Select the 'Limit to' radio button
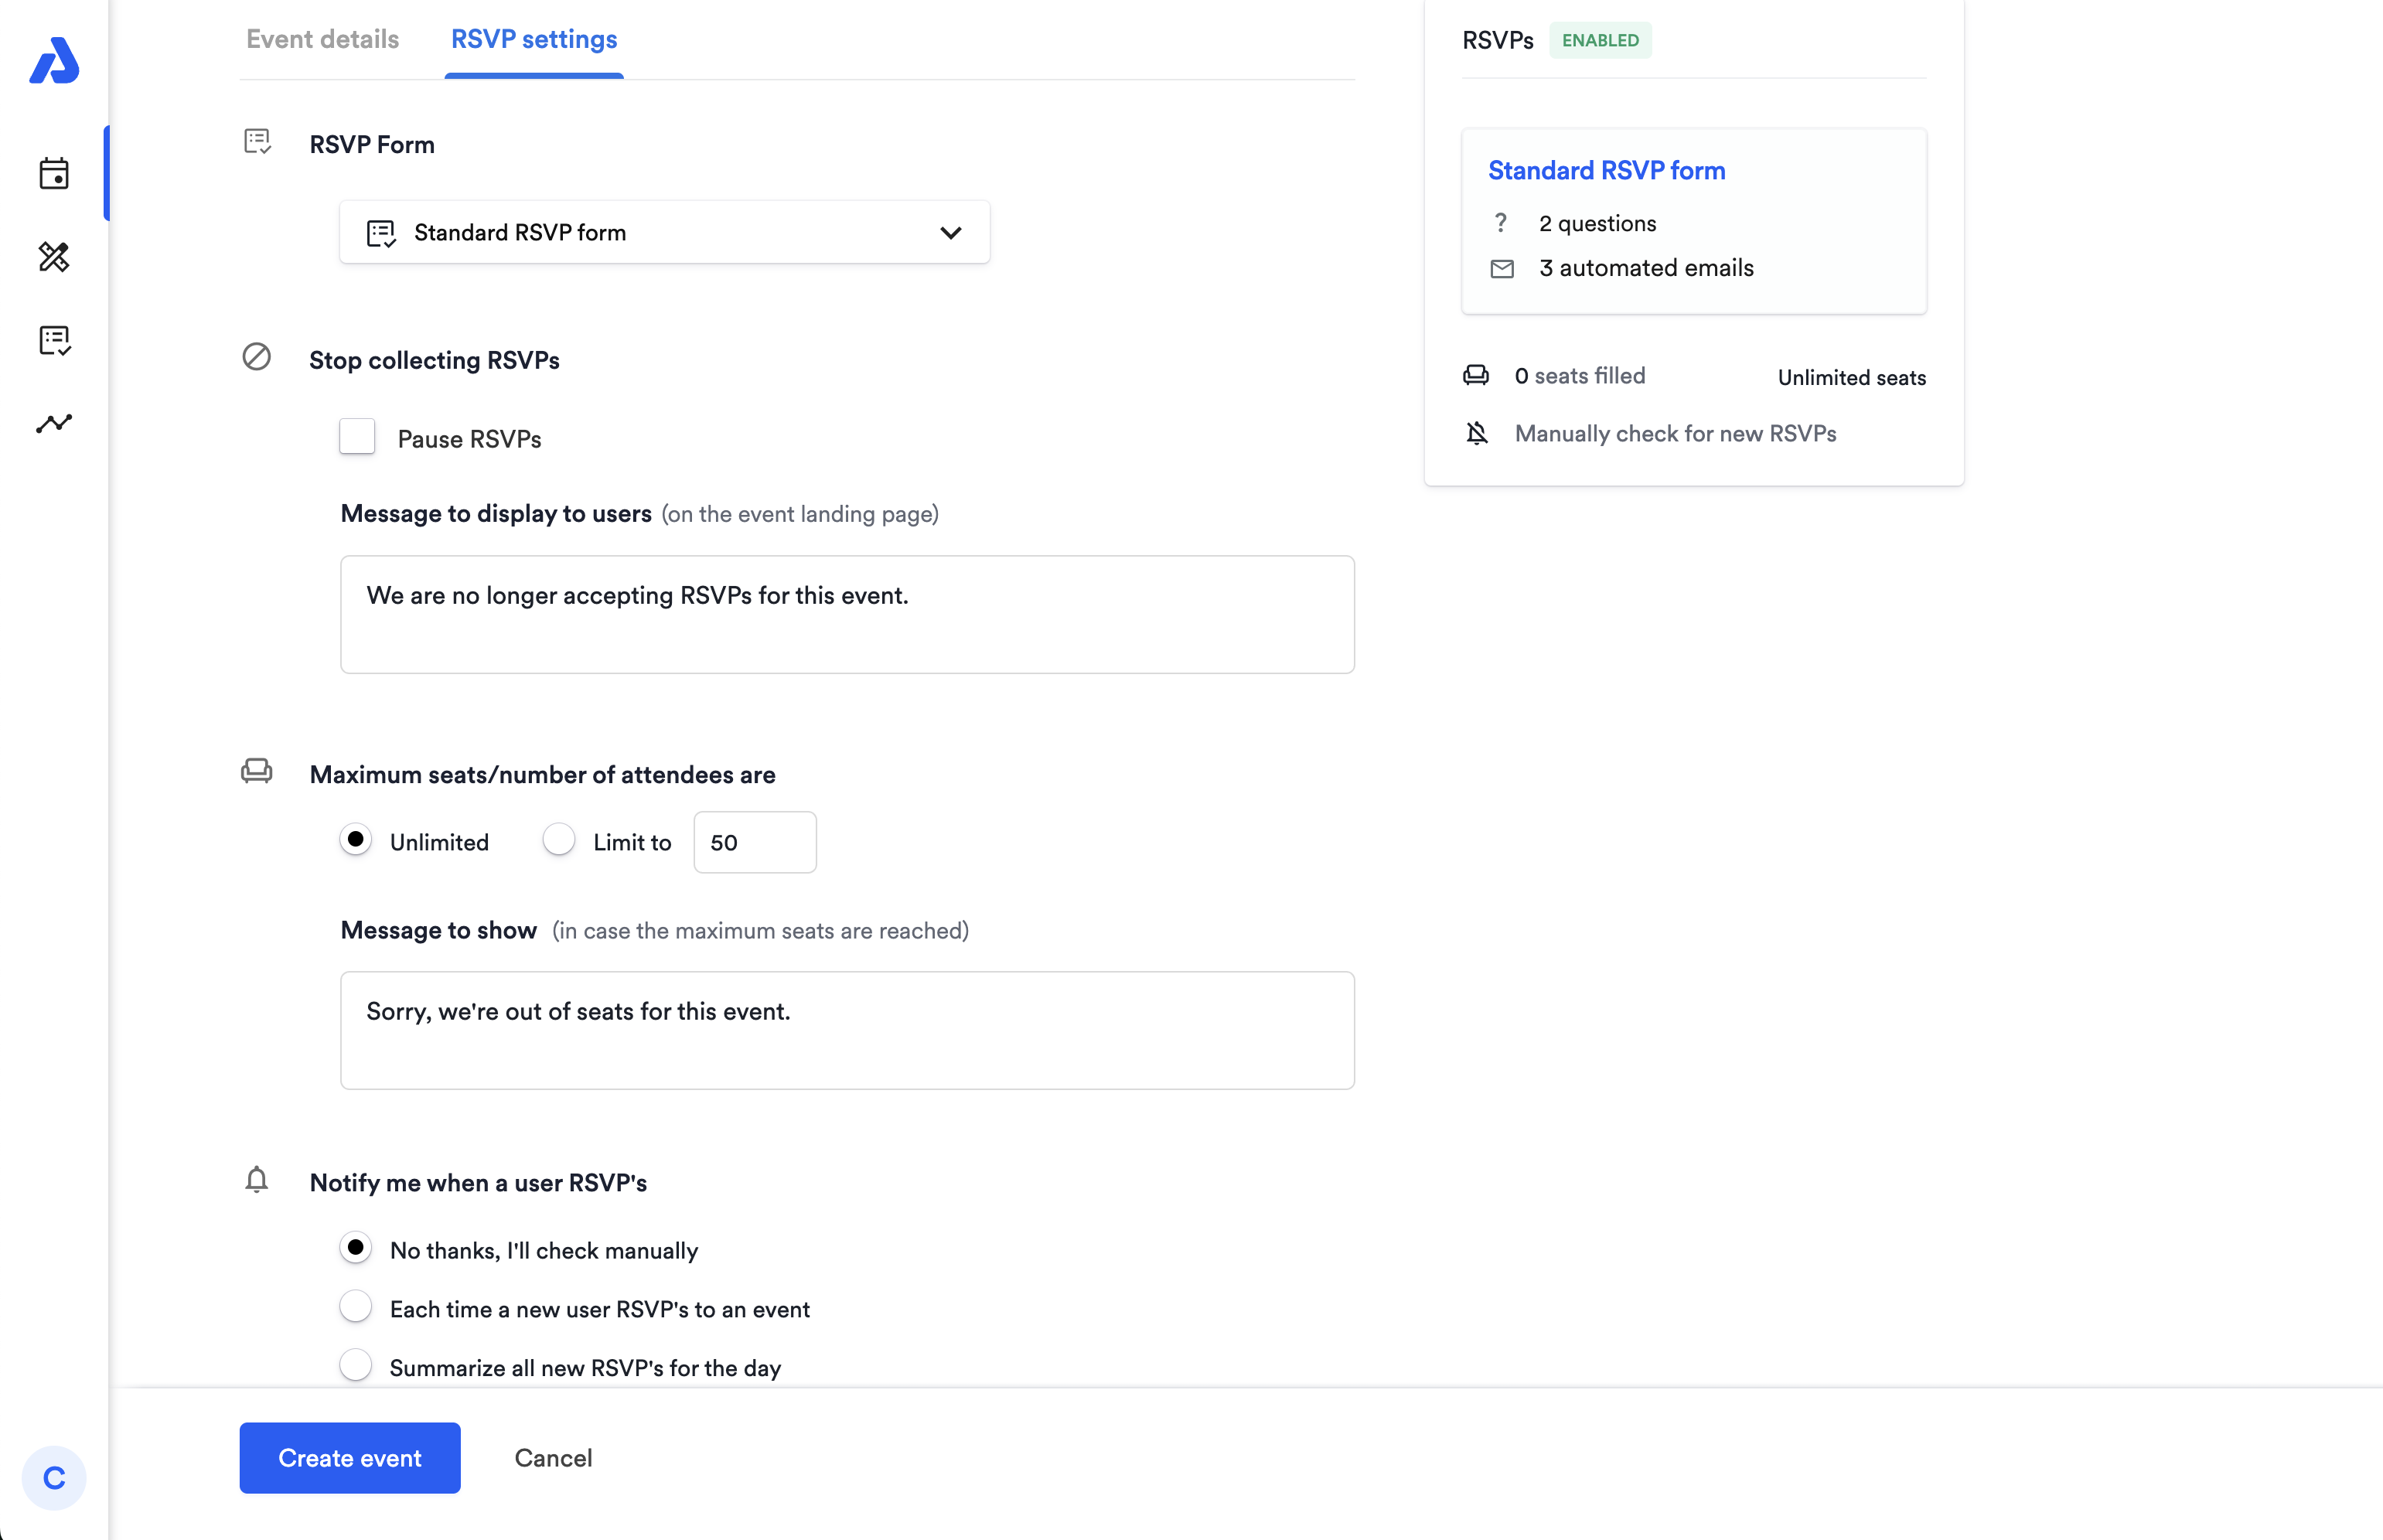The height and width of the screenshot is (1540, 2383). coord(559,840)
